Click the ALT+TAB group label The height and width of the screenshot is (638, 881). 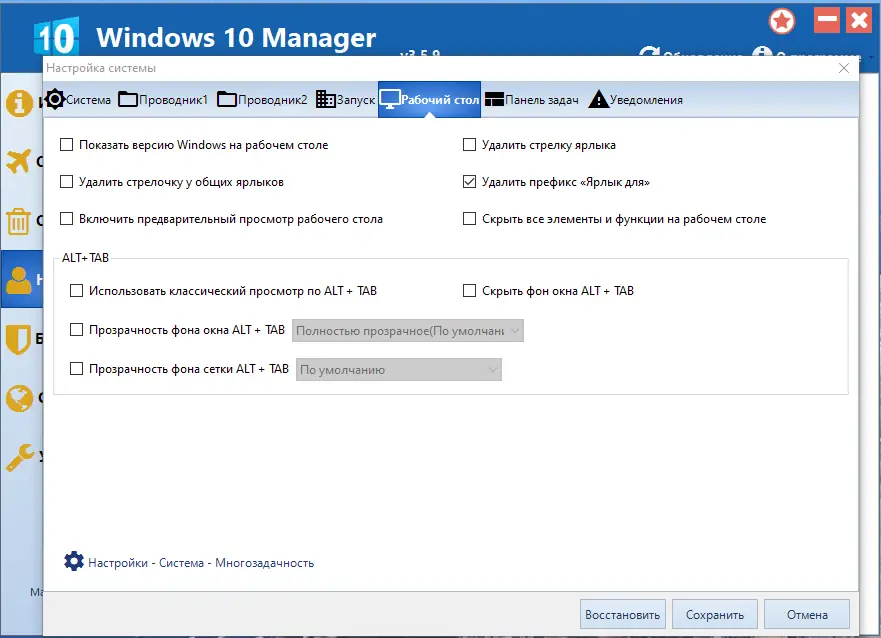(x=85, y=258)
